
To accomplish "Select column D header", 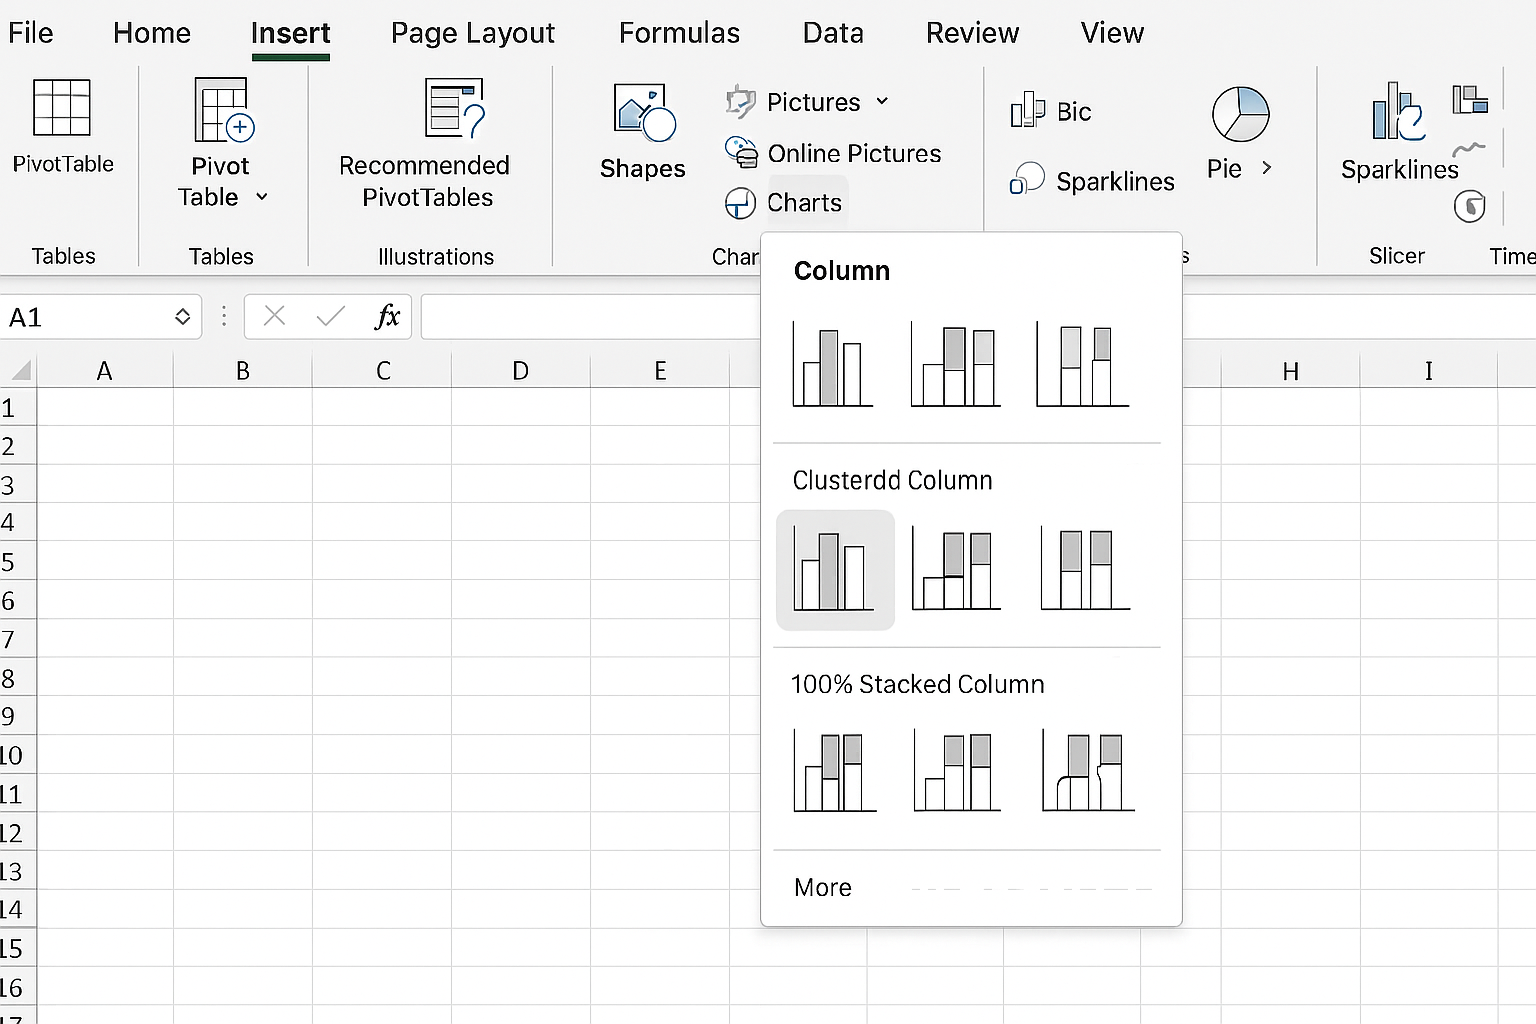I will click(521, 371).
